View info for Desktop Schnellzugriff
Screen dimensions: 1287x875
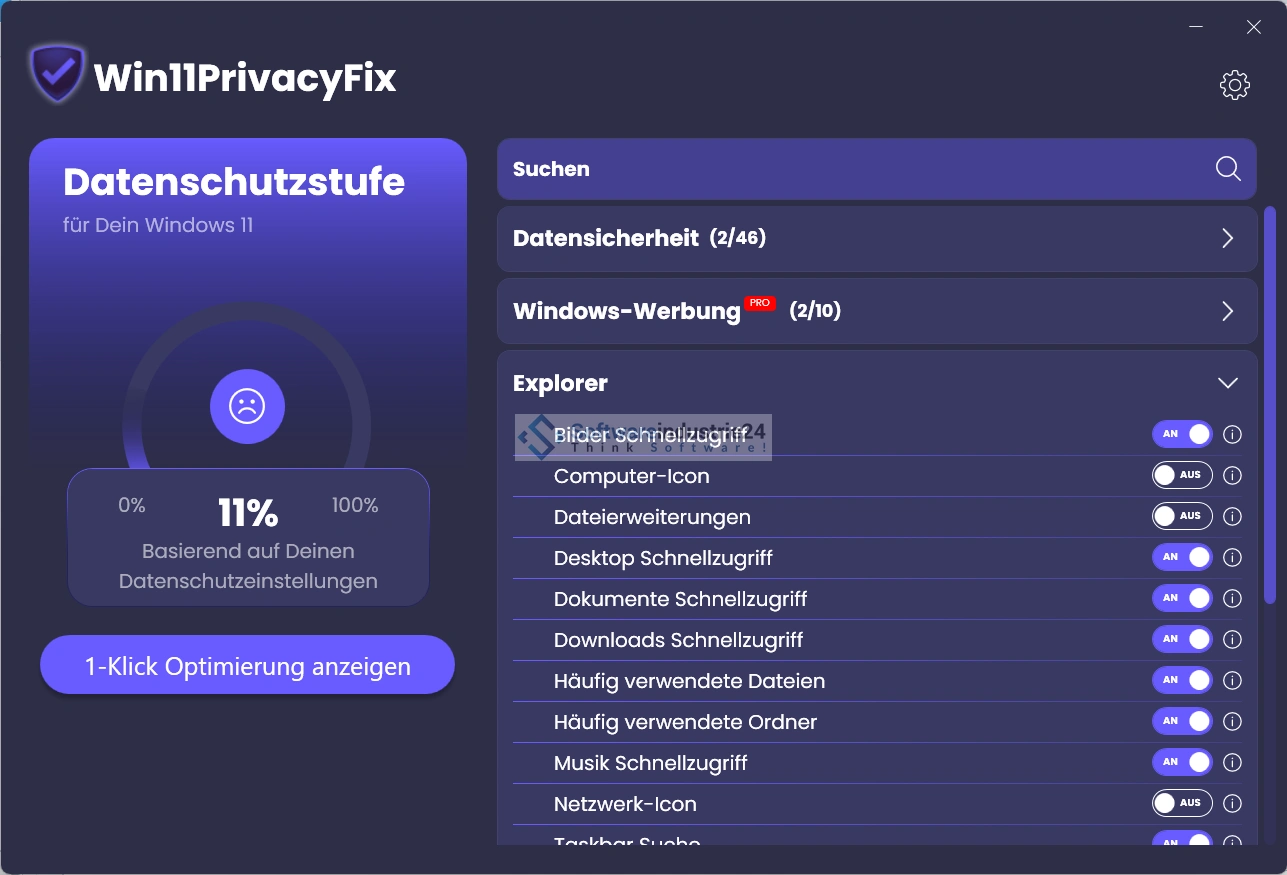pyautogui.click(x=1233, y=558)
